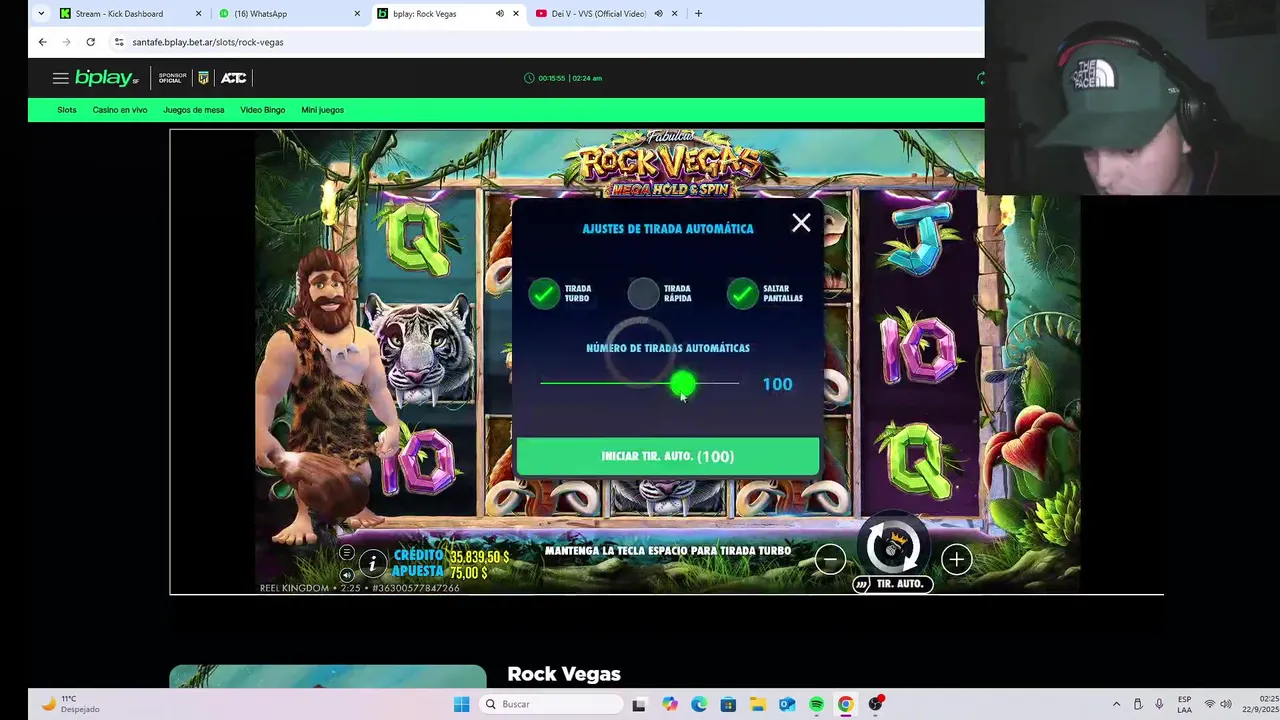Open Task View on taskbar

pyautogui.click(x=639, y=704)
